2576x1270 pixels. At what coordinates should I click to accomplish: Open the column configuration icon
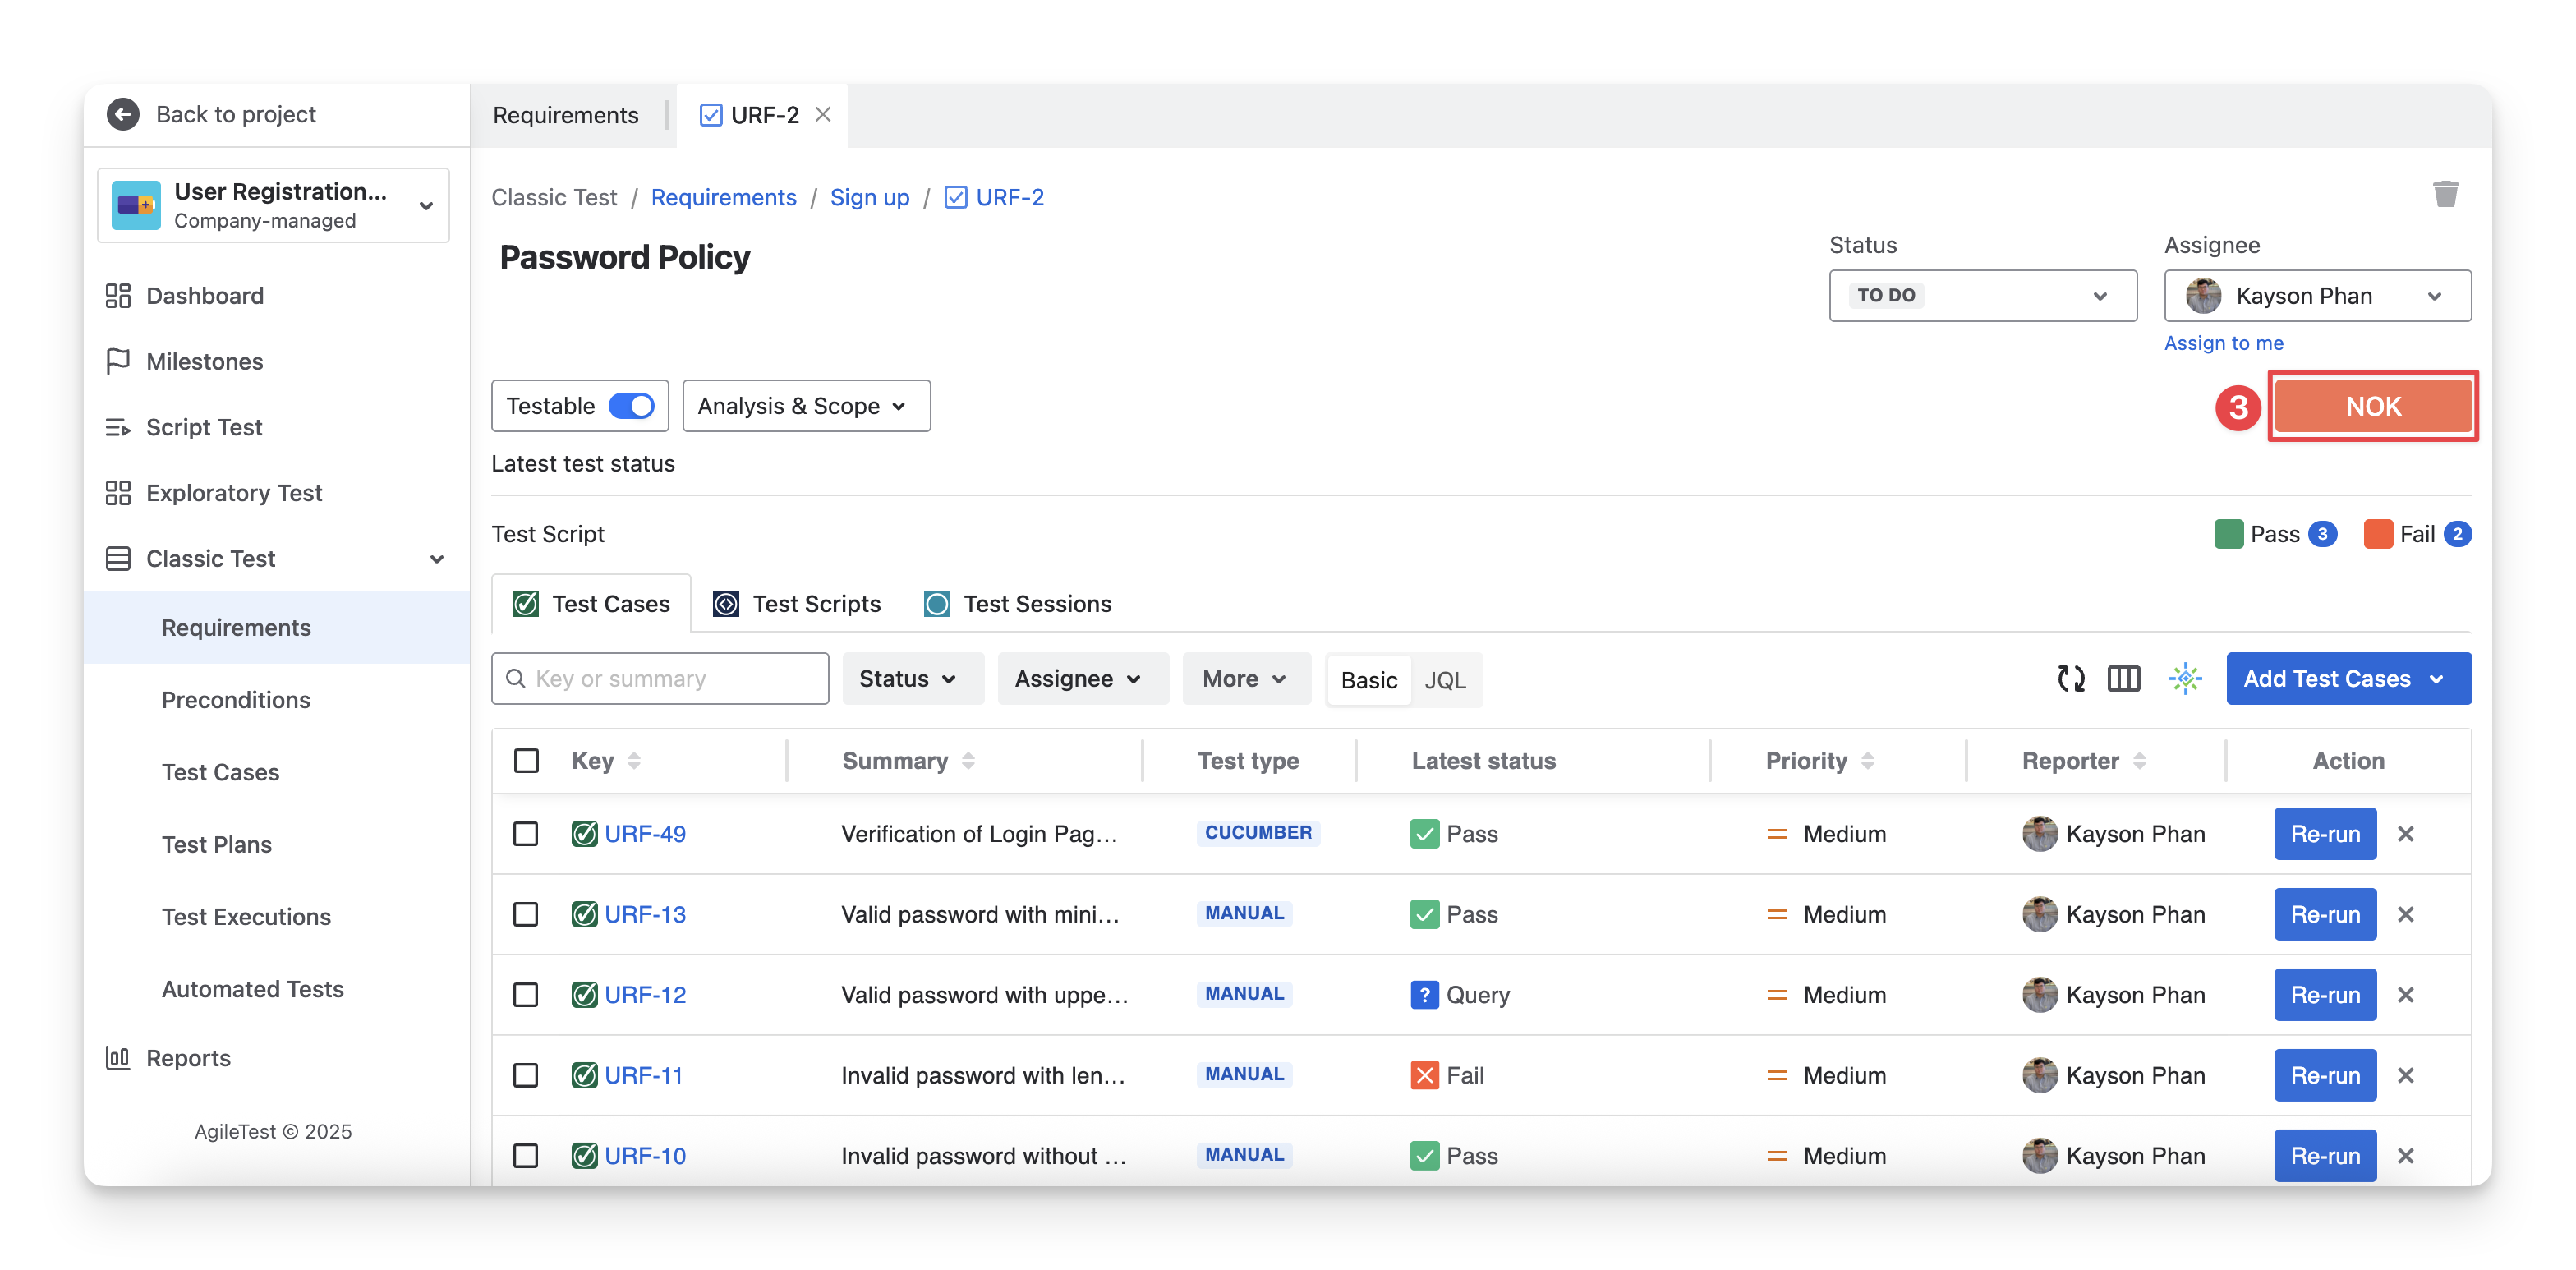click(x=2123, y=679)
